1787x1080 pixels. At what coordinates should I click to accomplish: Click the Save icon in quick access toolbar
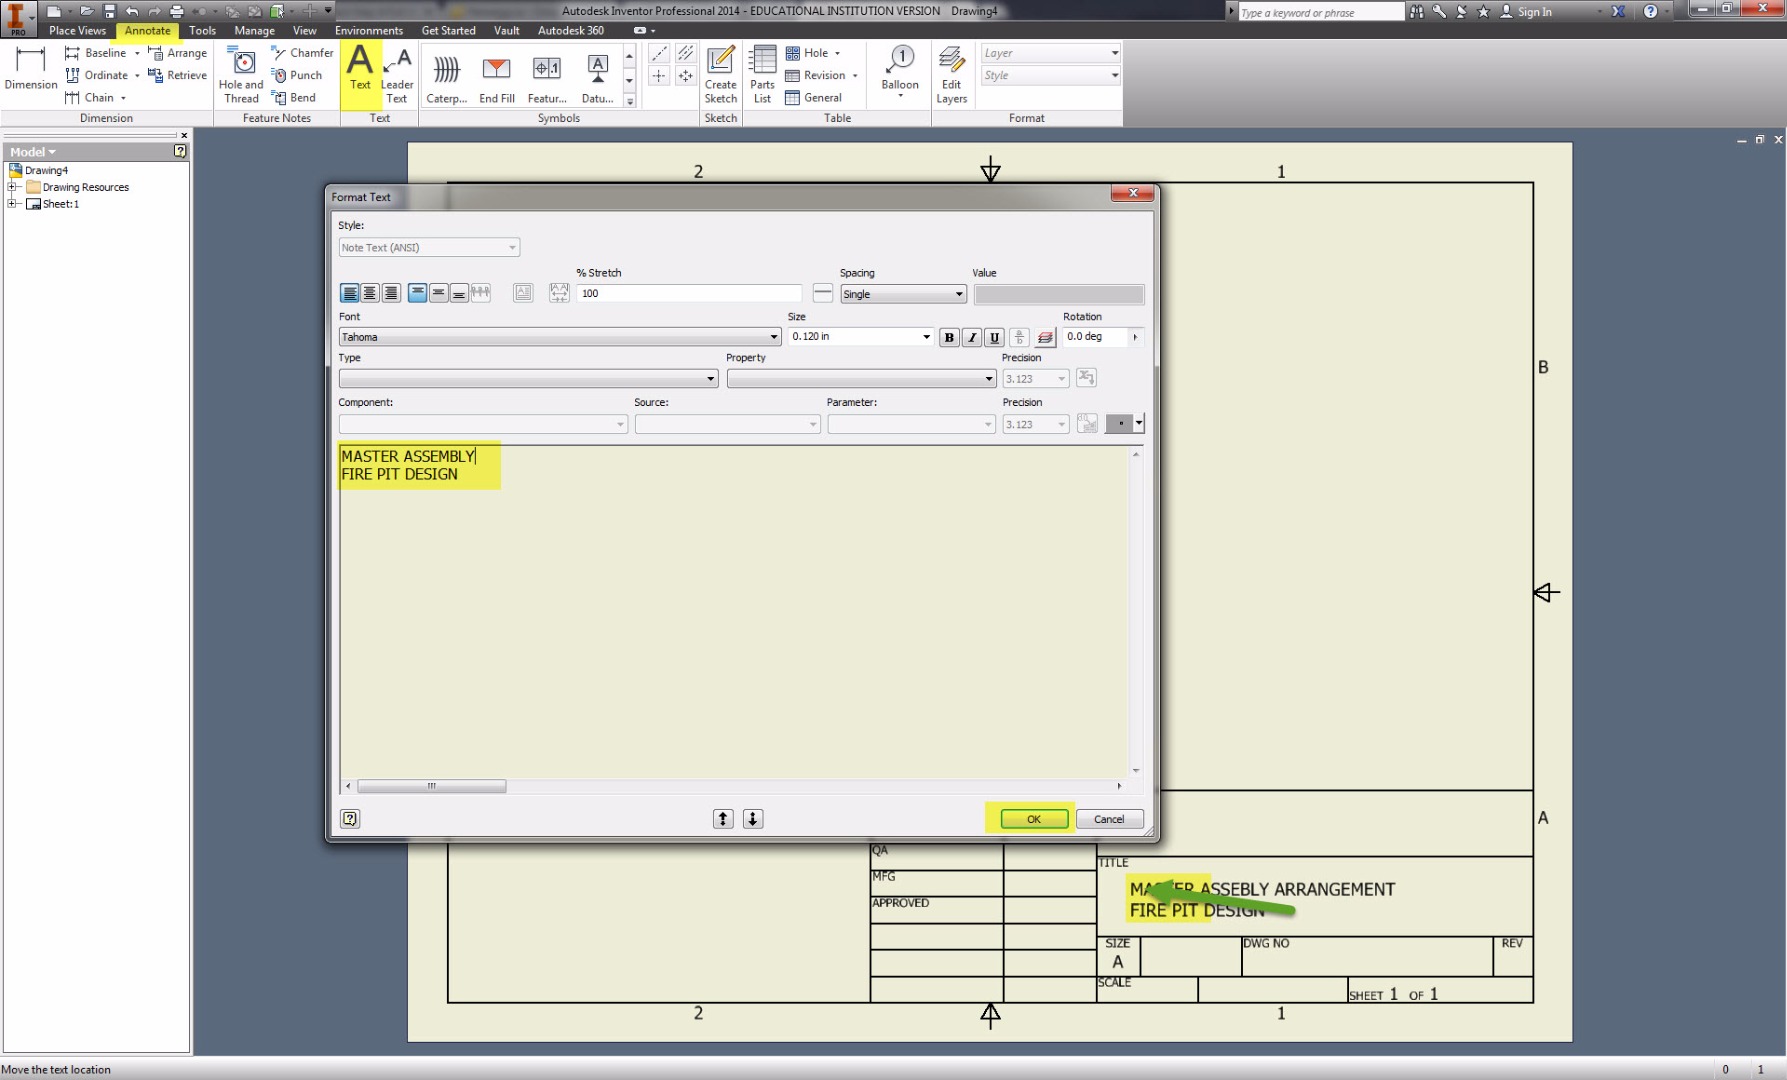(109, 11)
